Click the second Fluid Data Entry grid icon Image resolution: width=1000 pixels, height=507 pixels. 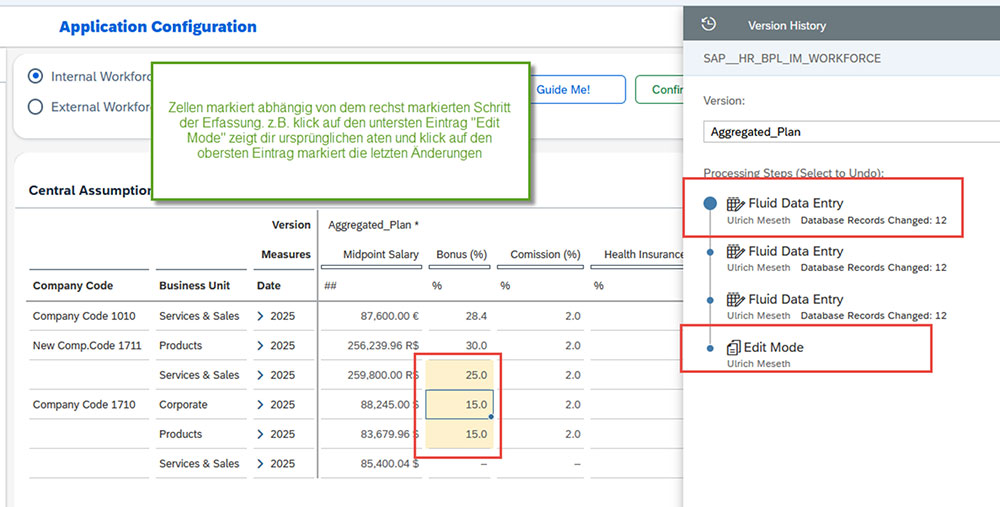coord(736,252)
